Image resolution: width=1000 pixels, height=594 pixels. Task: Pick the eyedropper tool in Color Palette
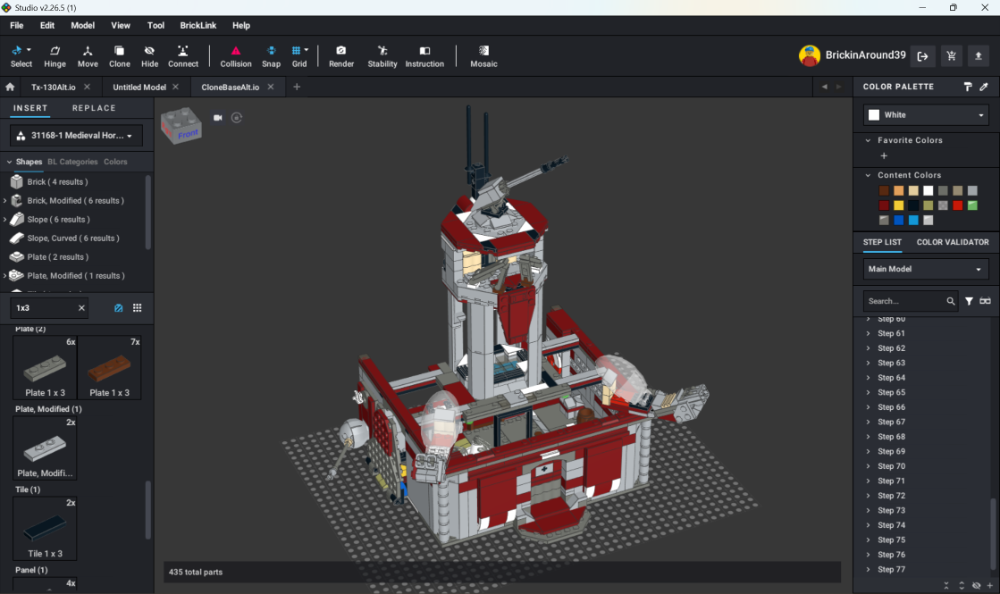983,87
